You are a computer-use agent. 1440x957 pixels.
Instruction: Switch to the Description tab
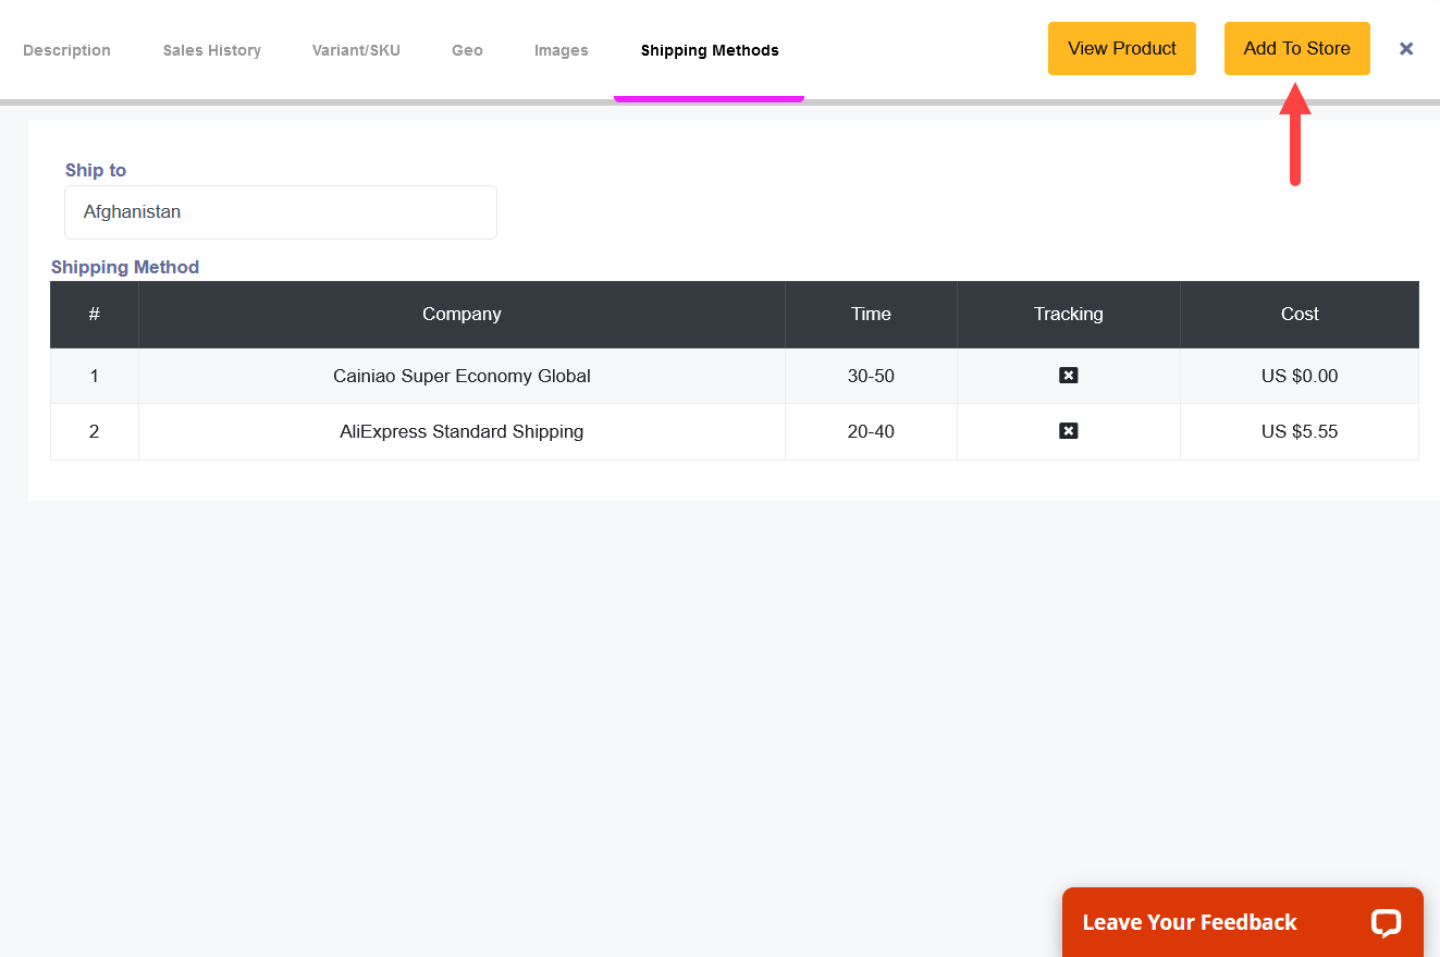tap(67, 50)
